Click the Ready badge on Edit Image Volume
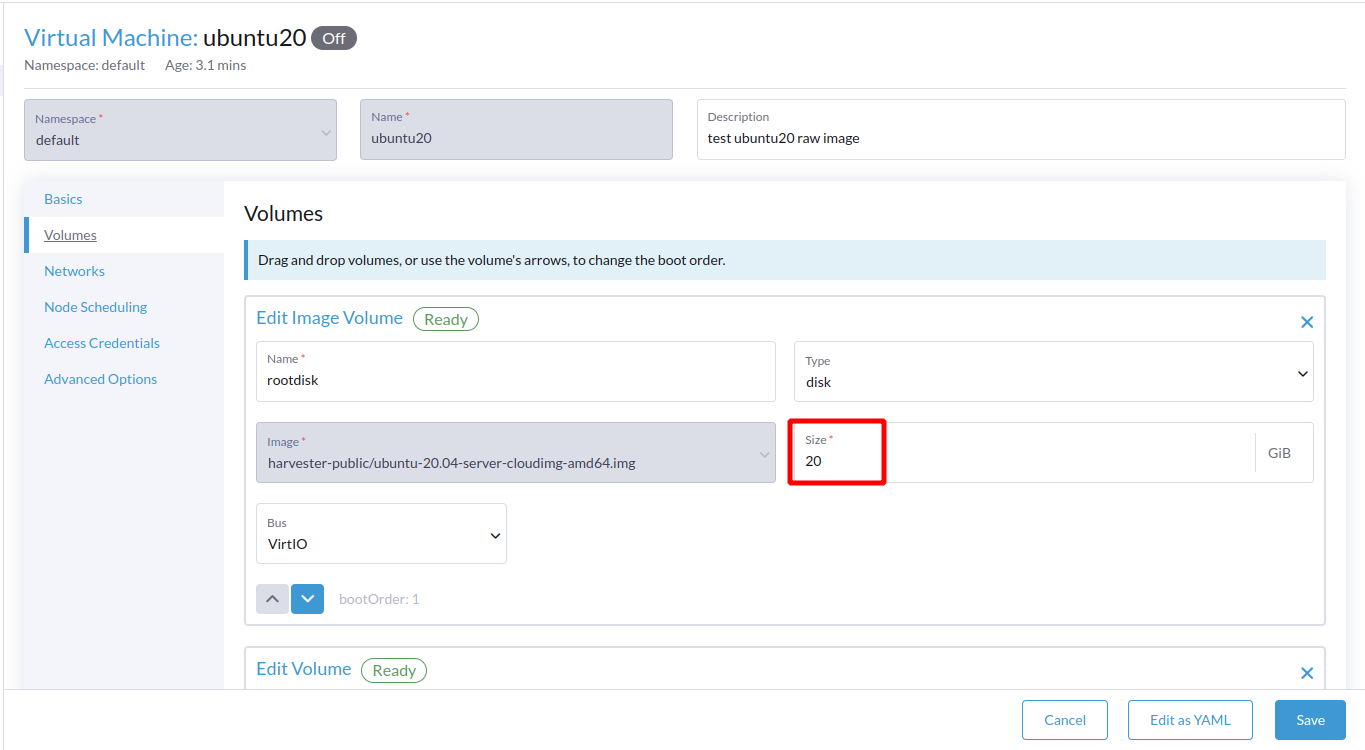1365x750 pixels. coord(445,318)
